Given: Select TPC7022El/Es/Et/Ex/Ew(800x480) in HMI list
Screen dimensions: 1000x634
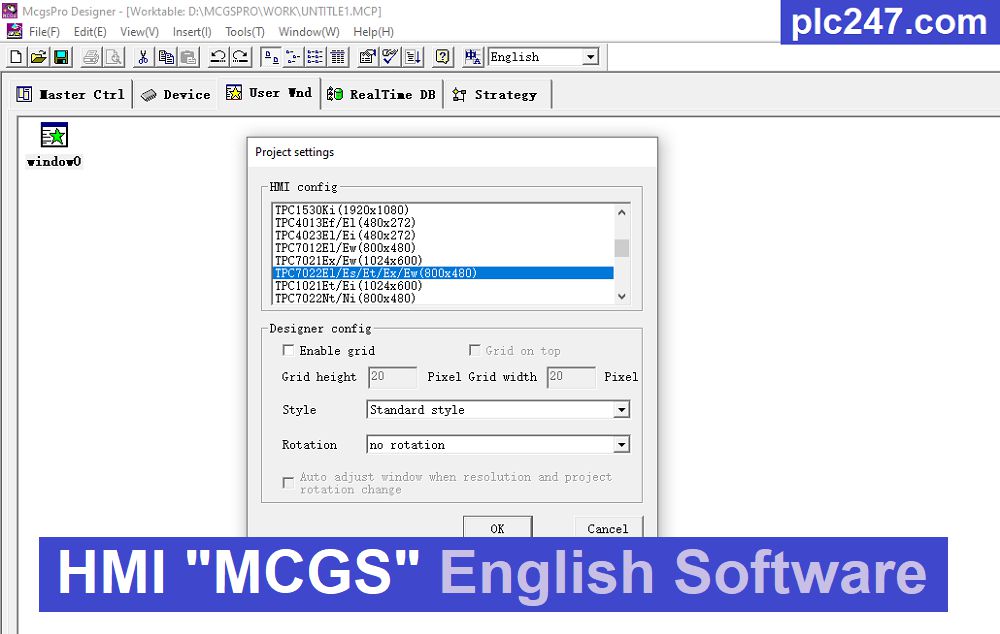Looking at the screenshot, I should (443, 273).
